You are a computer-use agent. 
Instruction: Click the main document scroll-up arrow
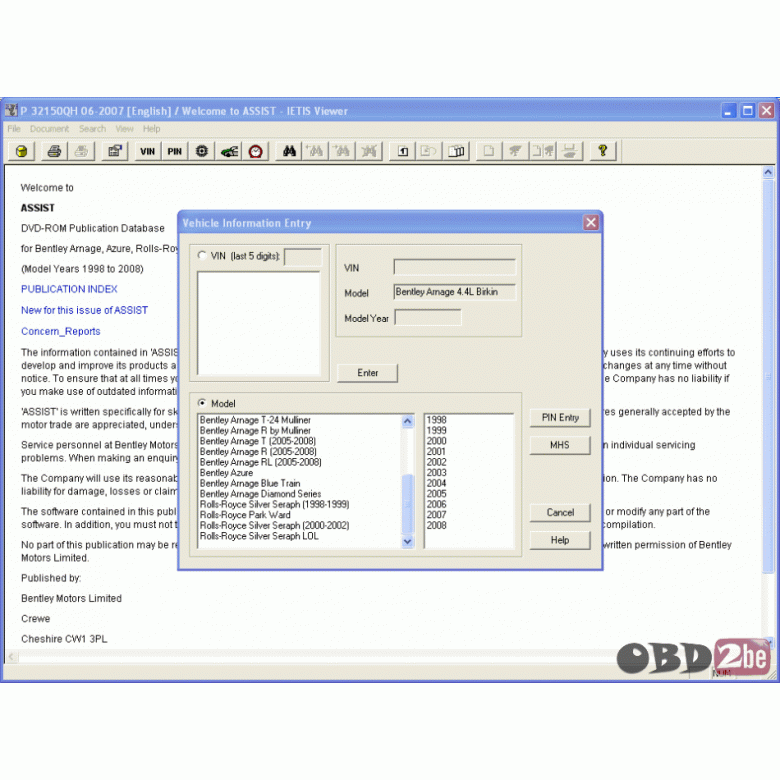coord(768,172)
